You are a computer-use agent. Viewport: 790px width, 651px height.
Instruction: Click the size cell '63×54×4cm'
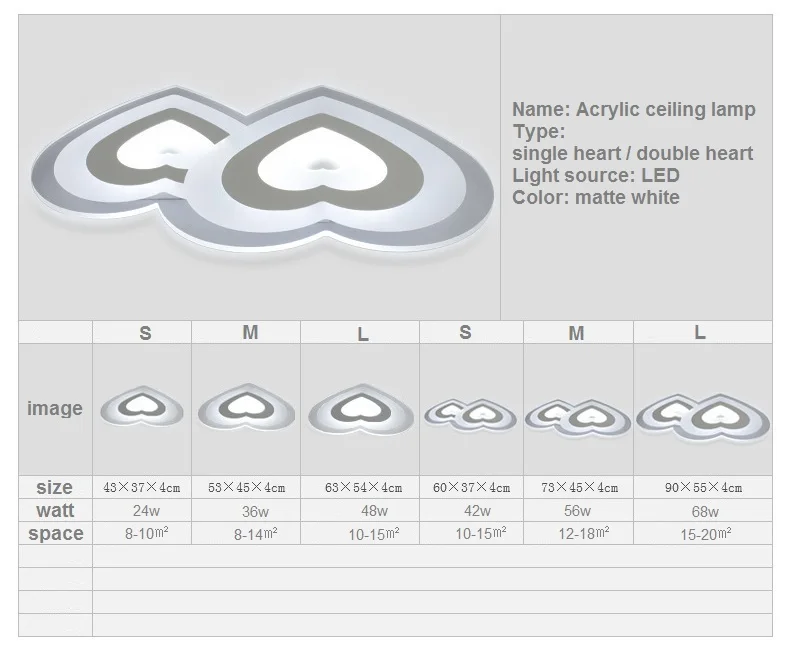tap(363, 488)
